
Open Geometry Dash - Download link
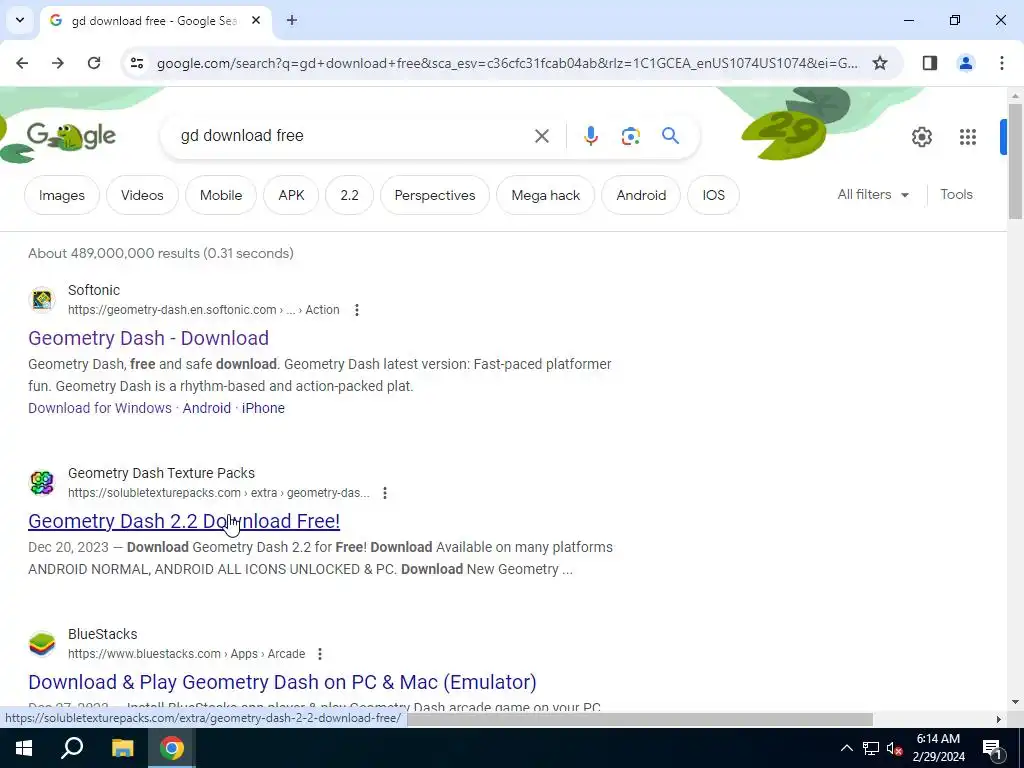coord(148,338)
